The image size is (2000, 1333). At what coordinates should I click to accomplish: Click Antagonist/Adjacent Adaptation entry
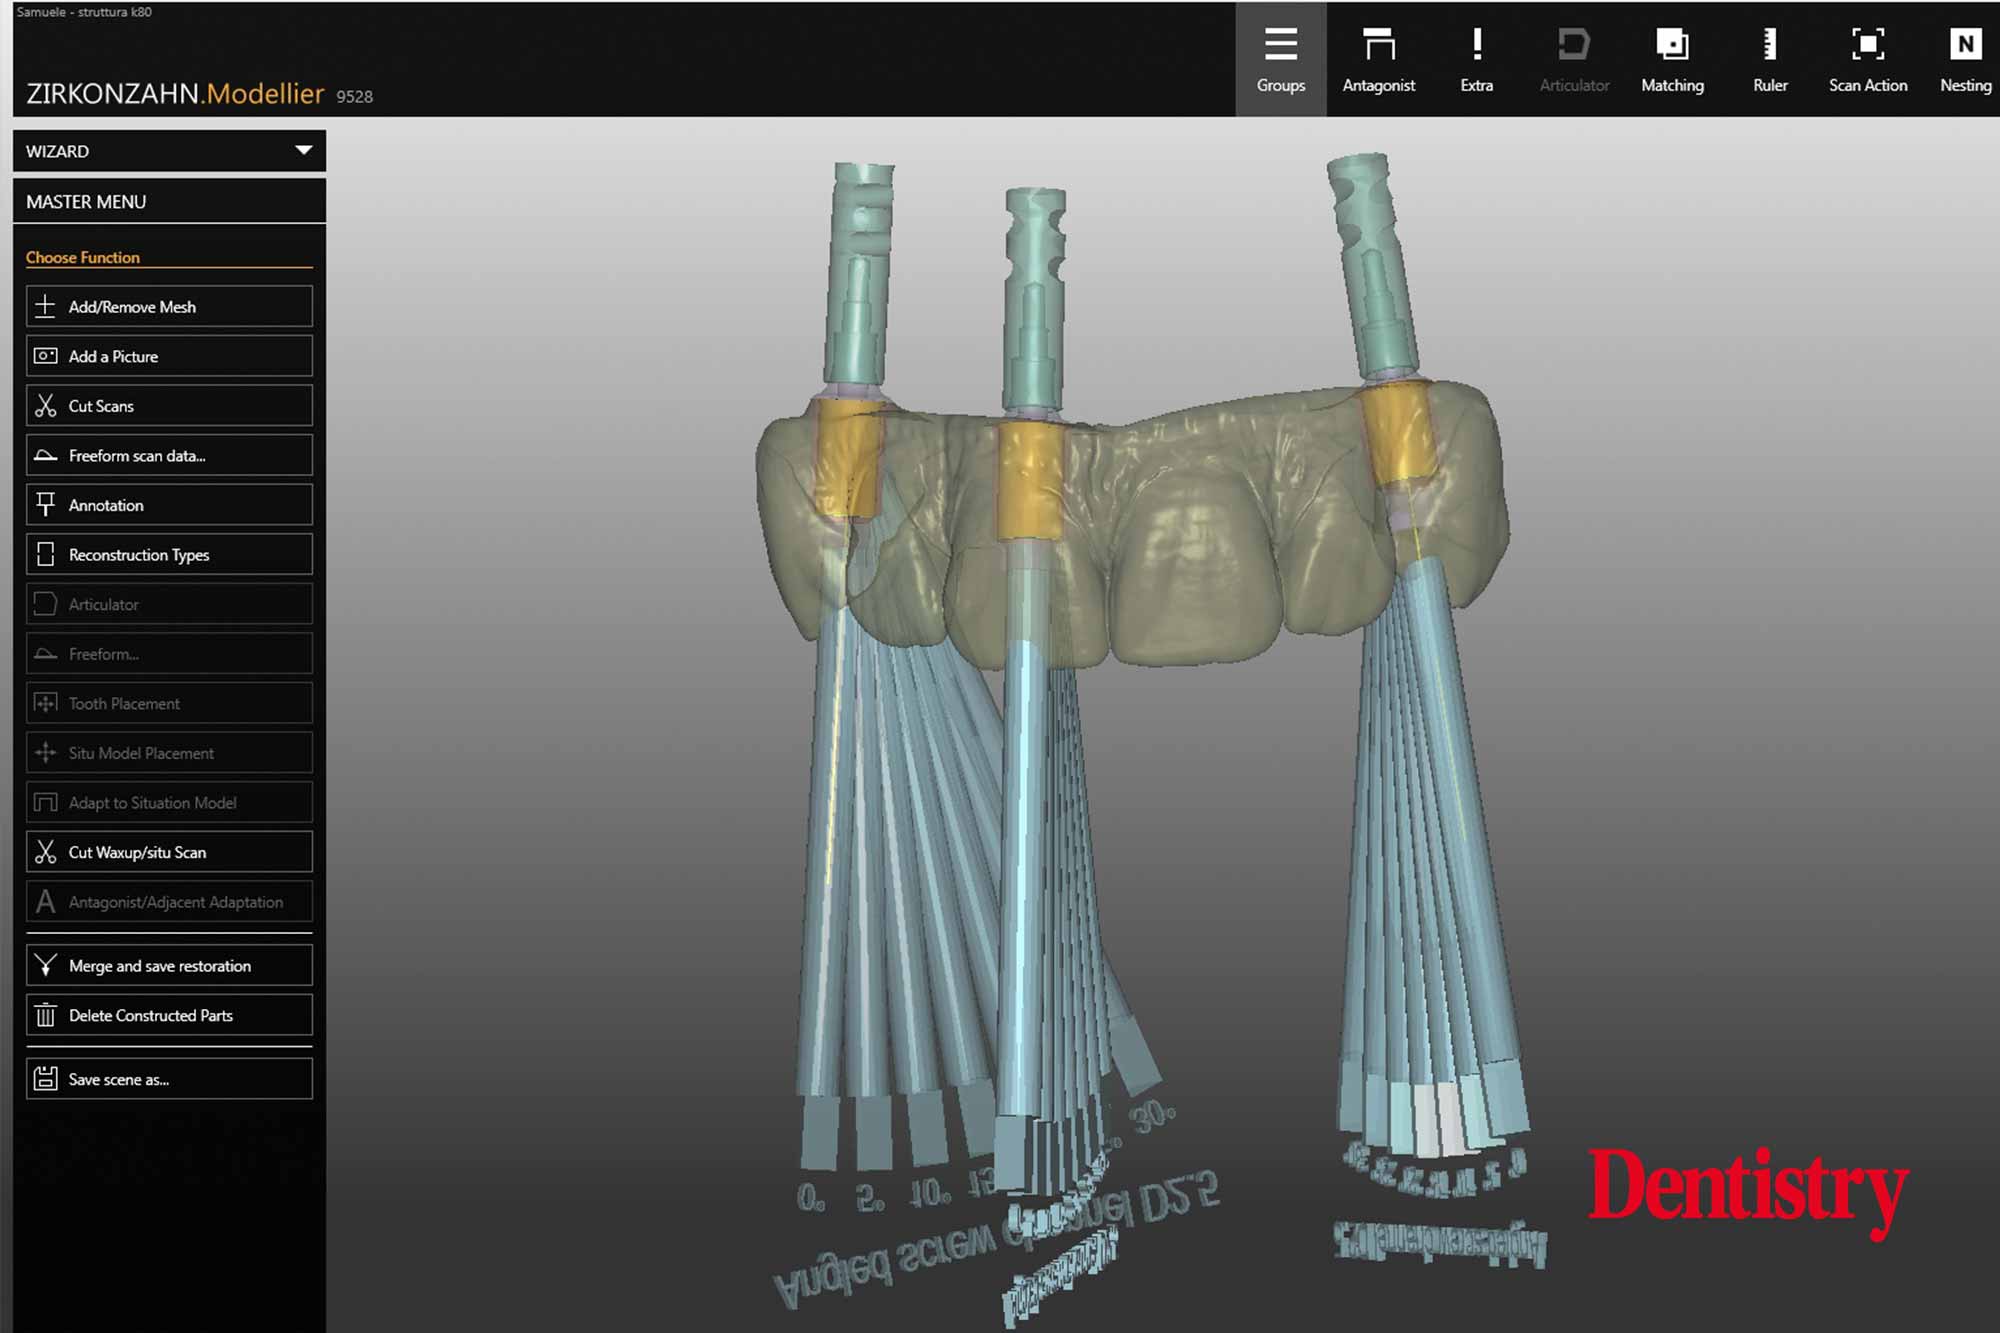[169, 902]
